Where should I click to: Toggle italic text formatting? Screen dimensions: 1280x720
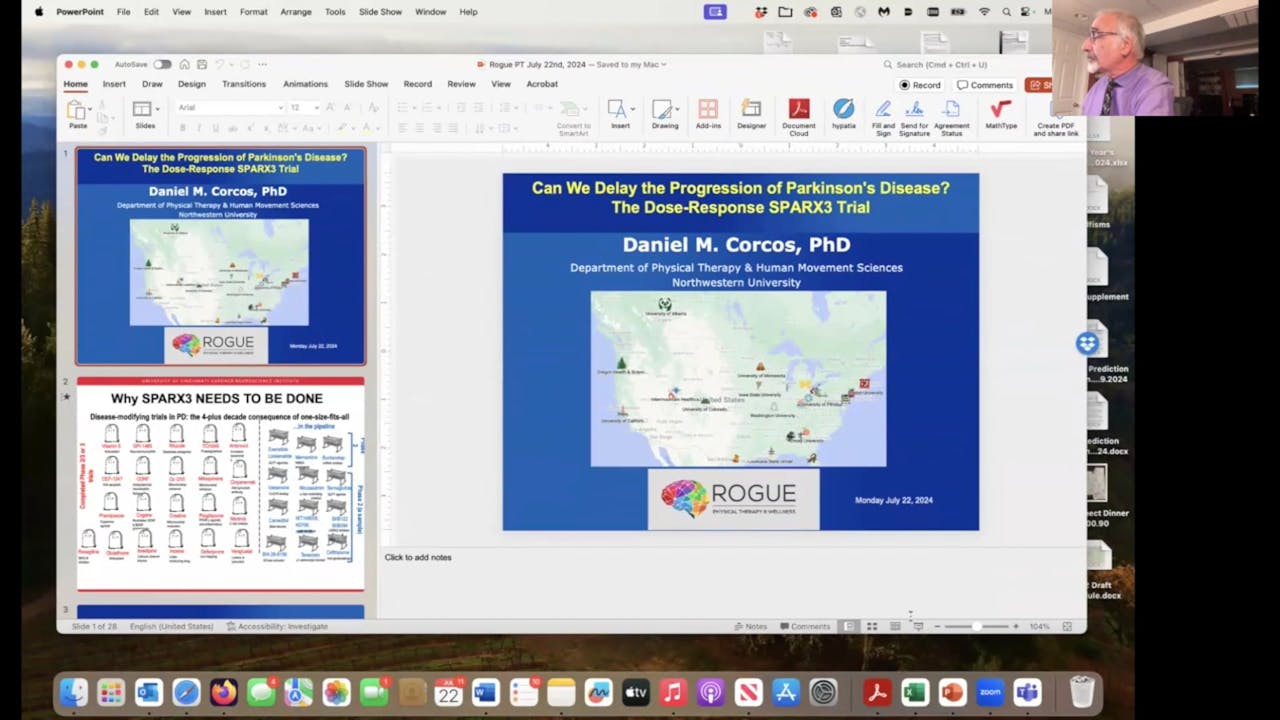click(199, 128)
